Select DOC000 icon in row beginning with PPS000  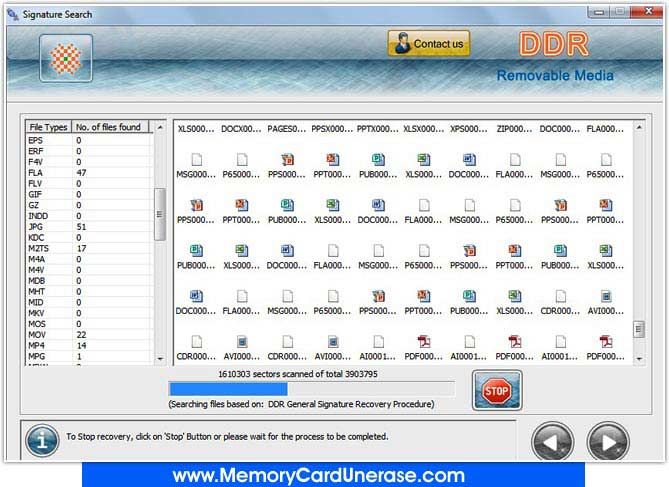point(378,205)
